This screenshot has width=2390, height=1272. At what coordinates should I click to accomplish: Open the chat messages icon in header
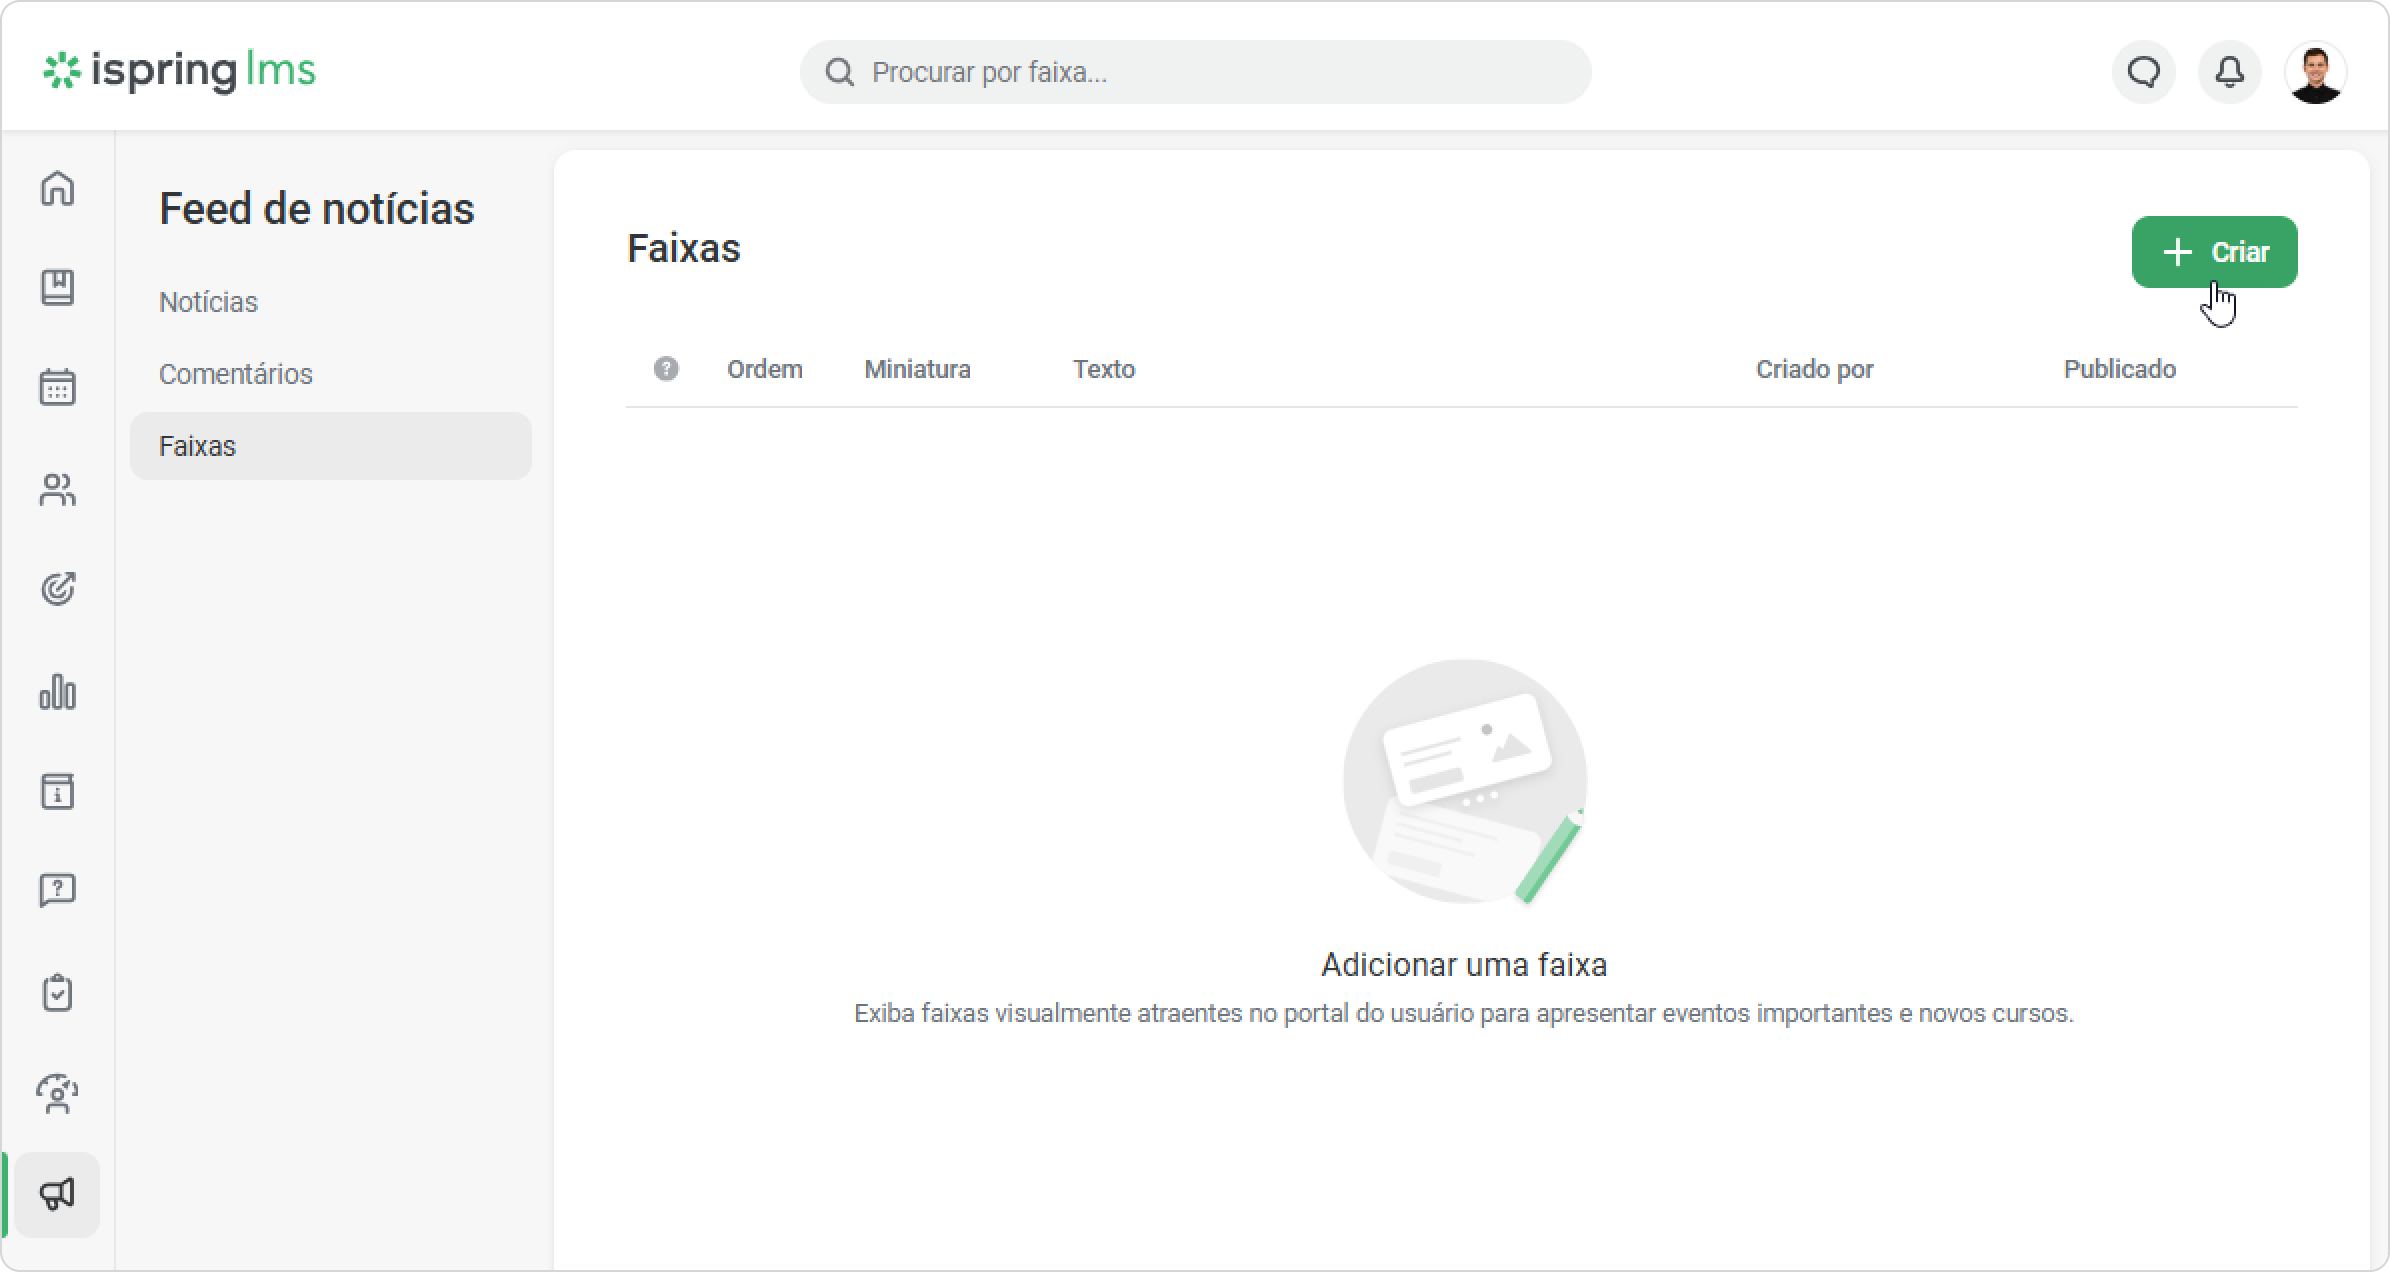pyautogui.click(x=2143, y=72)
